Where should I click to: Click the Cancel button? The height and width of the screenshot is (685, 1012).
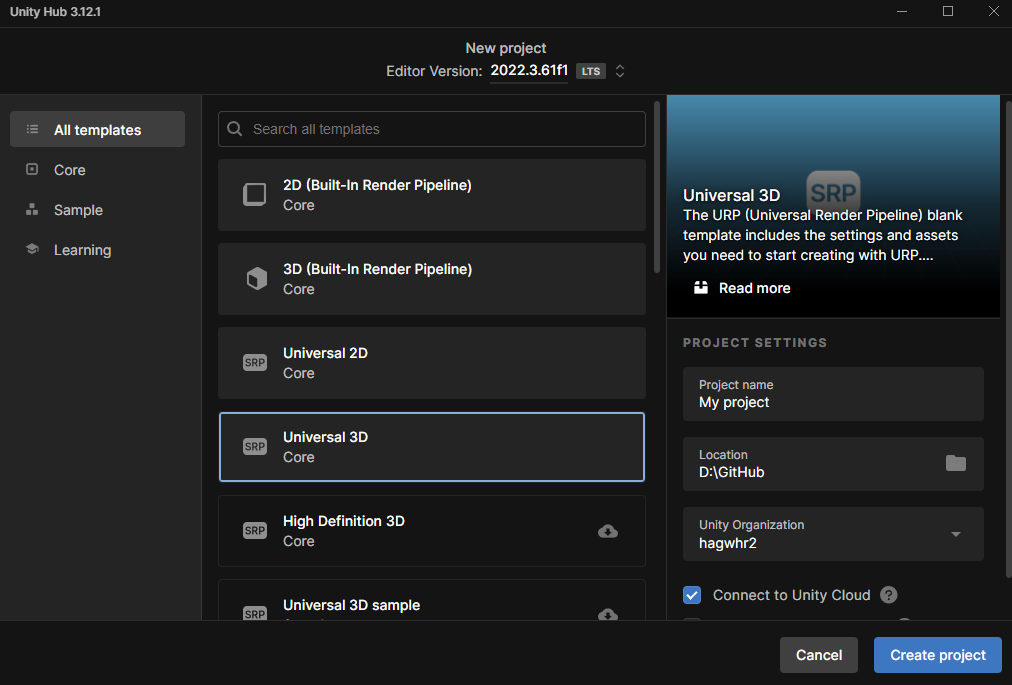[x=818, y=655]
